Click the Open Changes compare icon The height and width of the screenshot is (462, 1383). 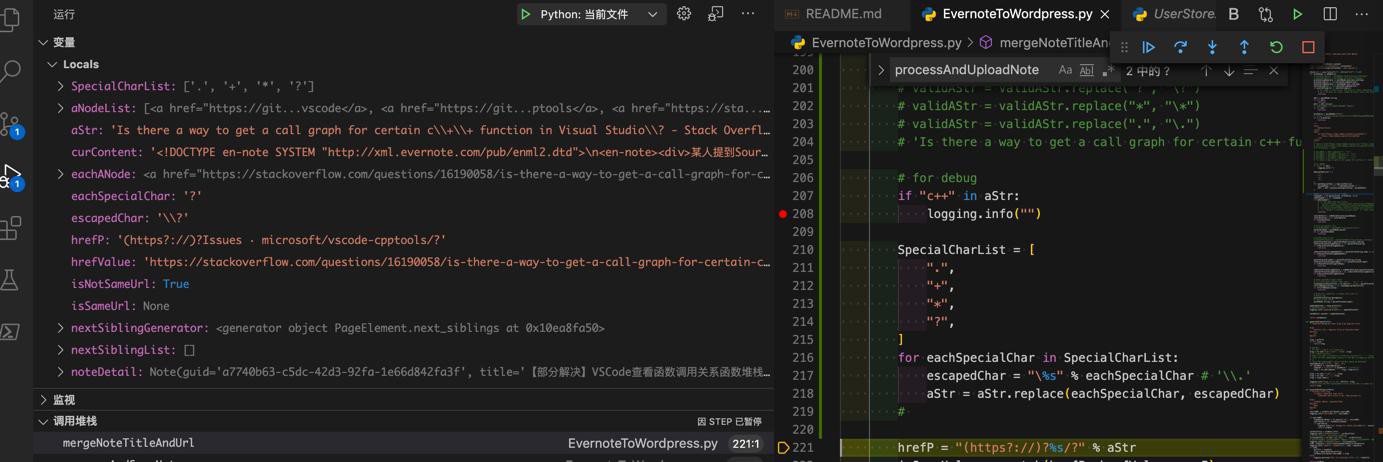pos(1266,14)
